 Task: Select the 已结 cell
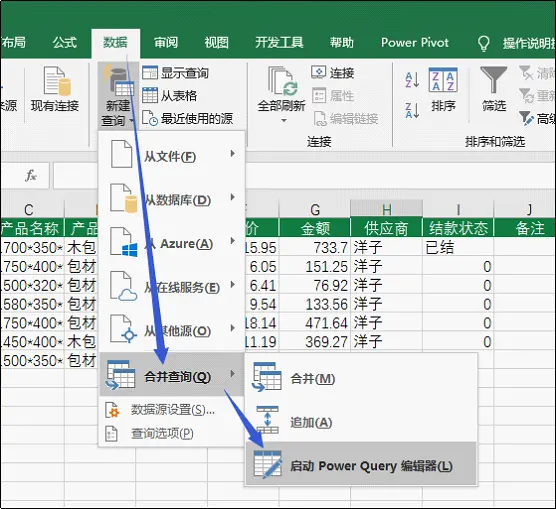click(458, 247)
